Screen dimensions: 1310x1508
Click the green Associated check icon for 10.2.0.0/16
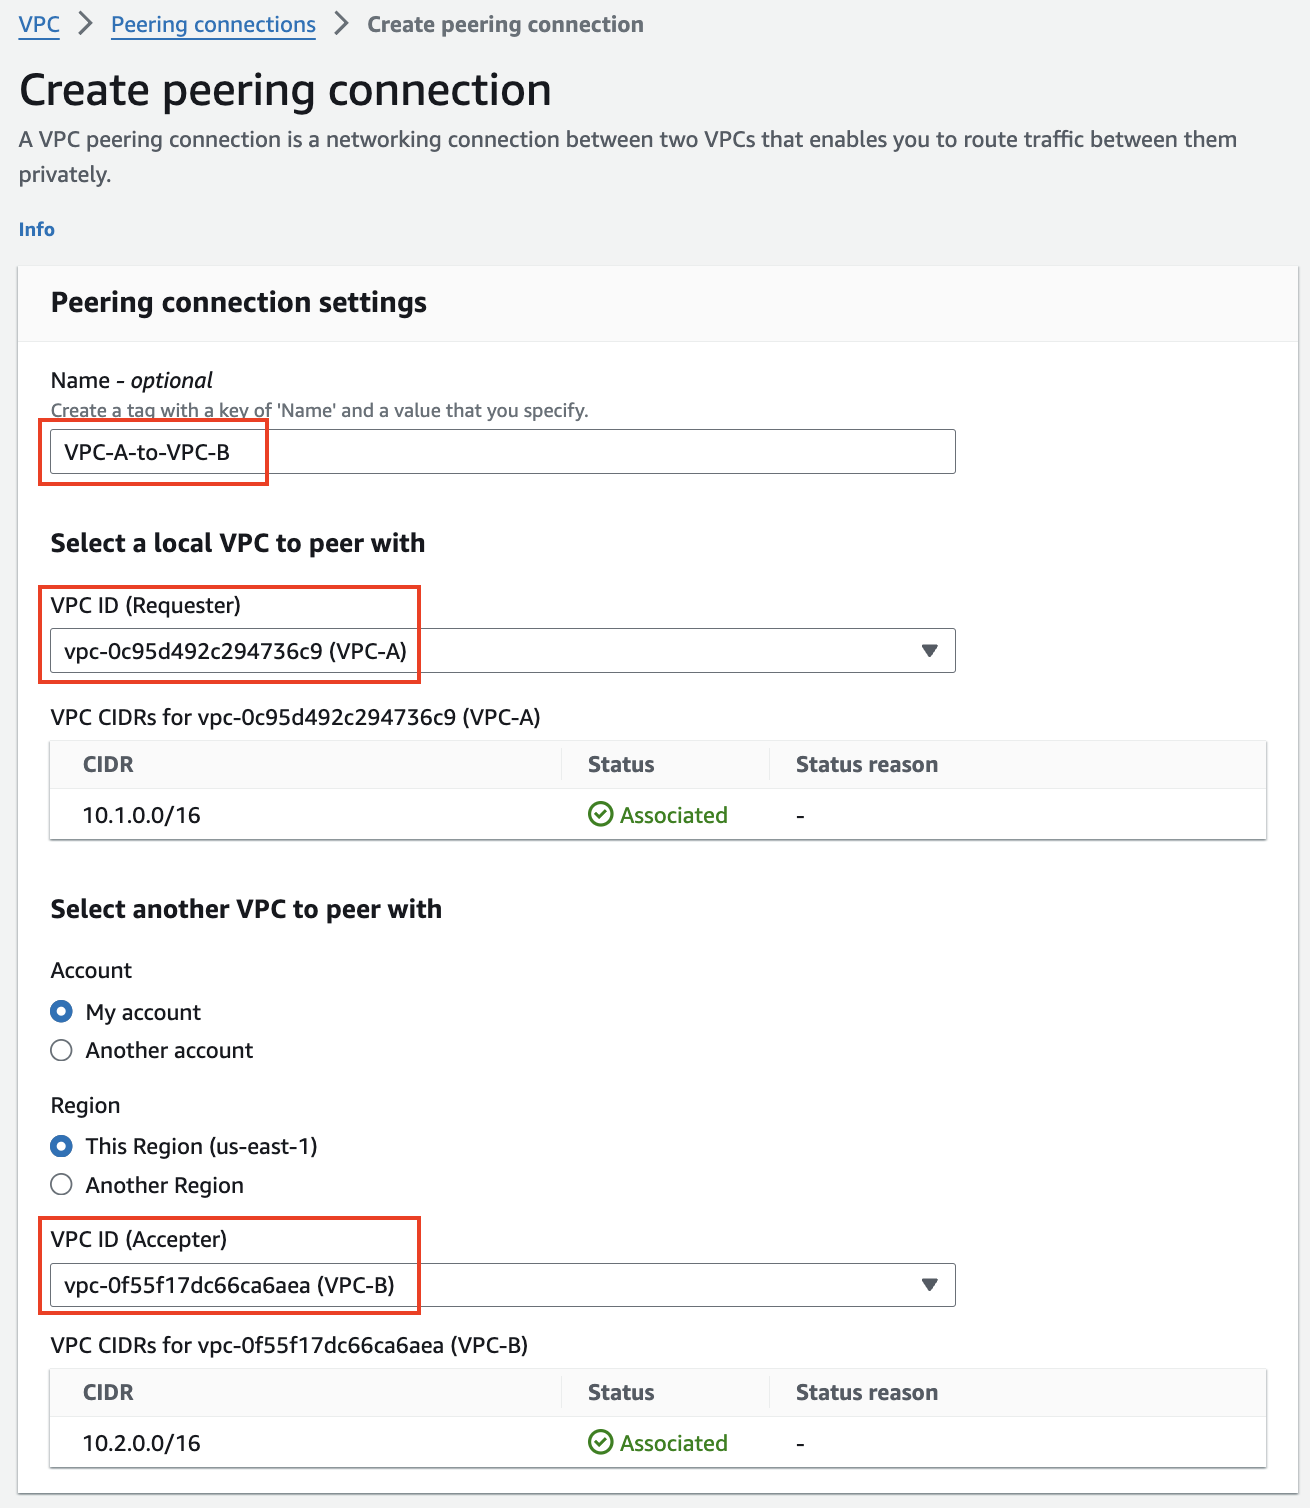point(600,1443)
